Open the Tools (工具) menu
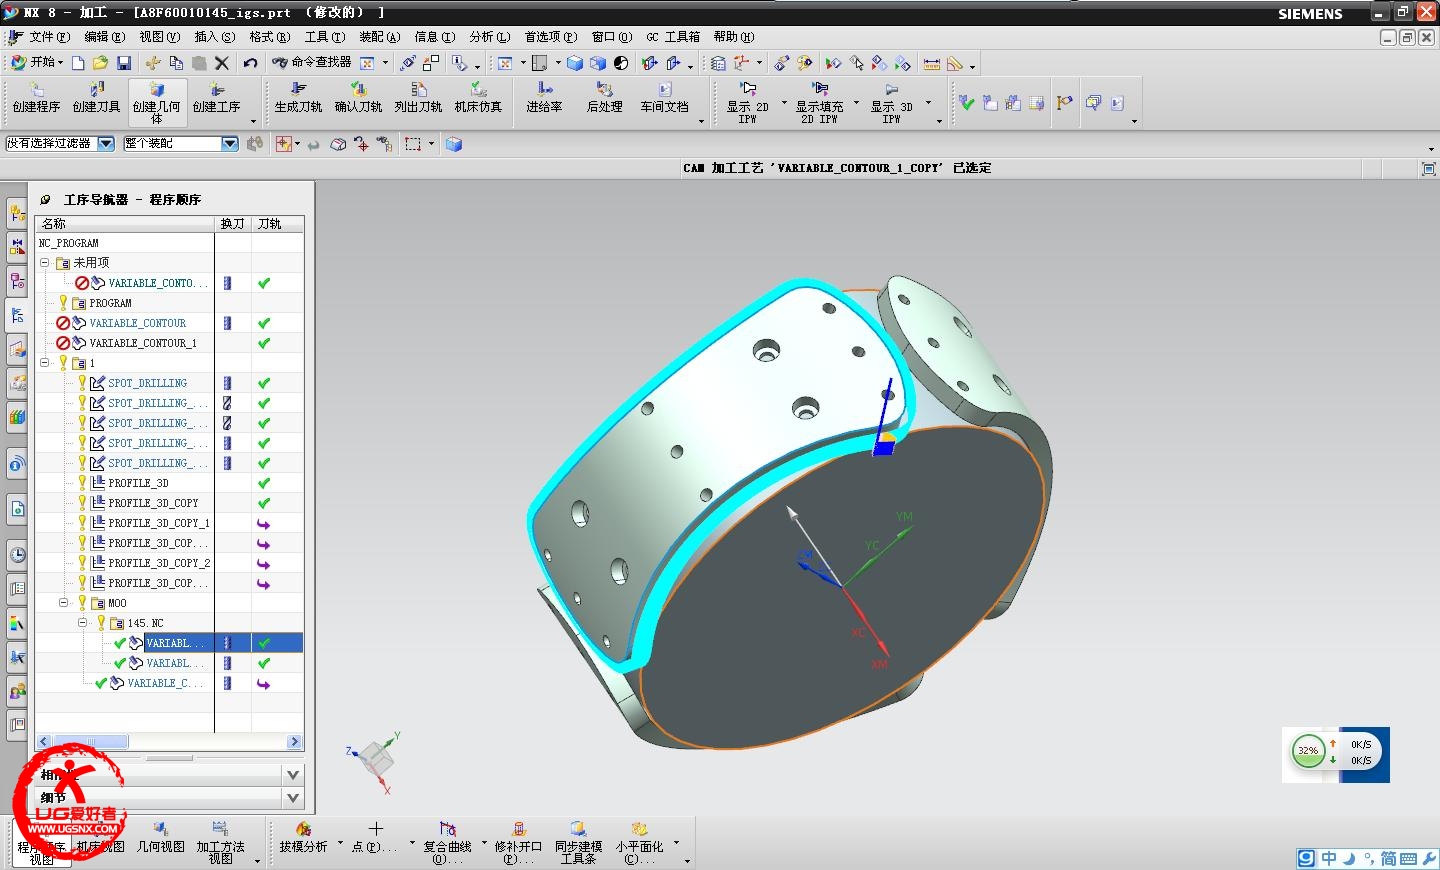The width and height of the screenshot is (1440, 870). (x=324, y=37)
